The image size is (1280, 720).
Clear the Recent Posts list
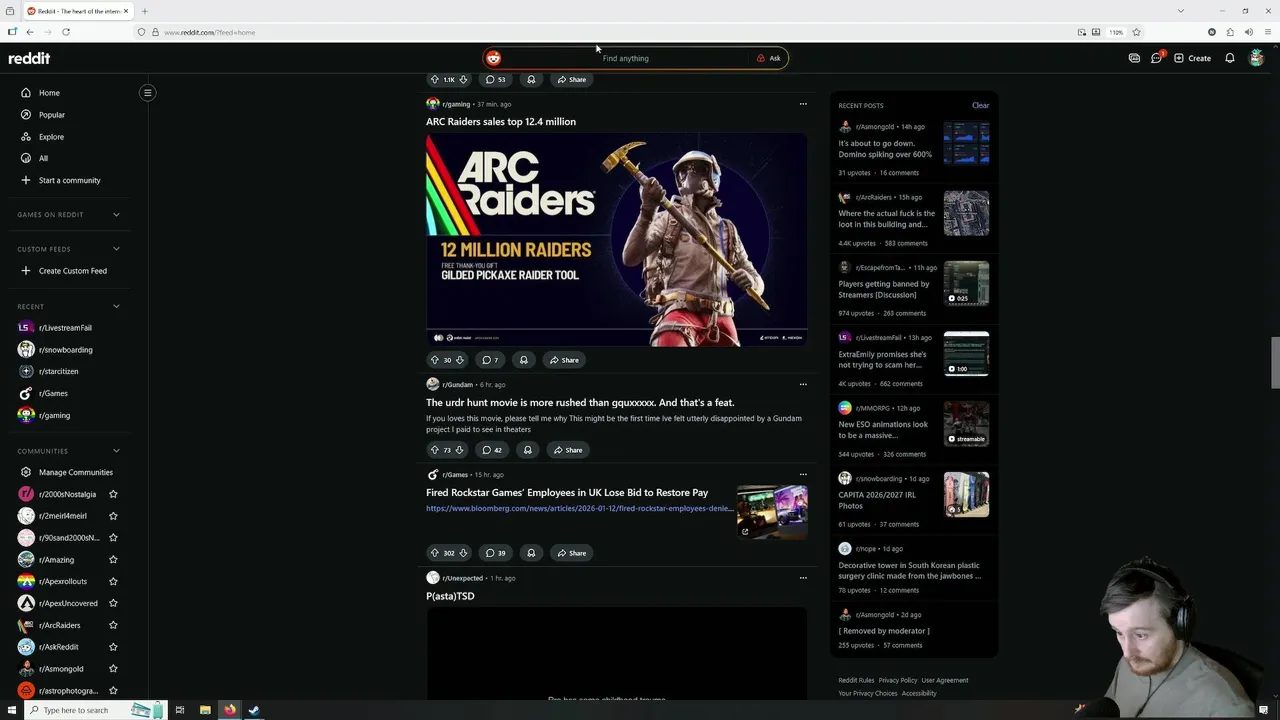(x=980, y=105)
